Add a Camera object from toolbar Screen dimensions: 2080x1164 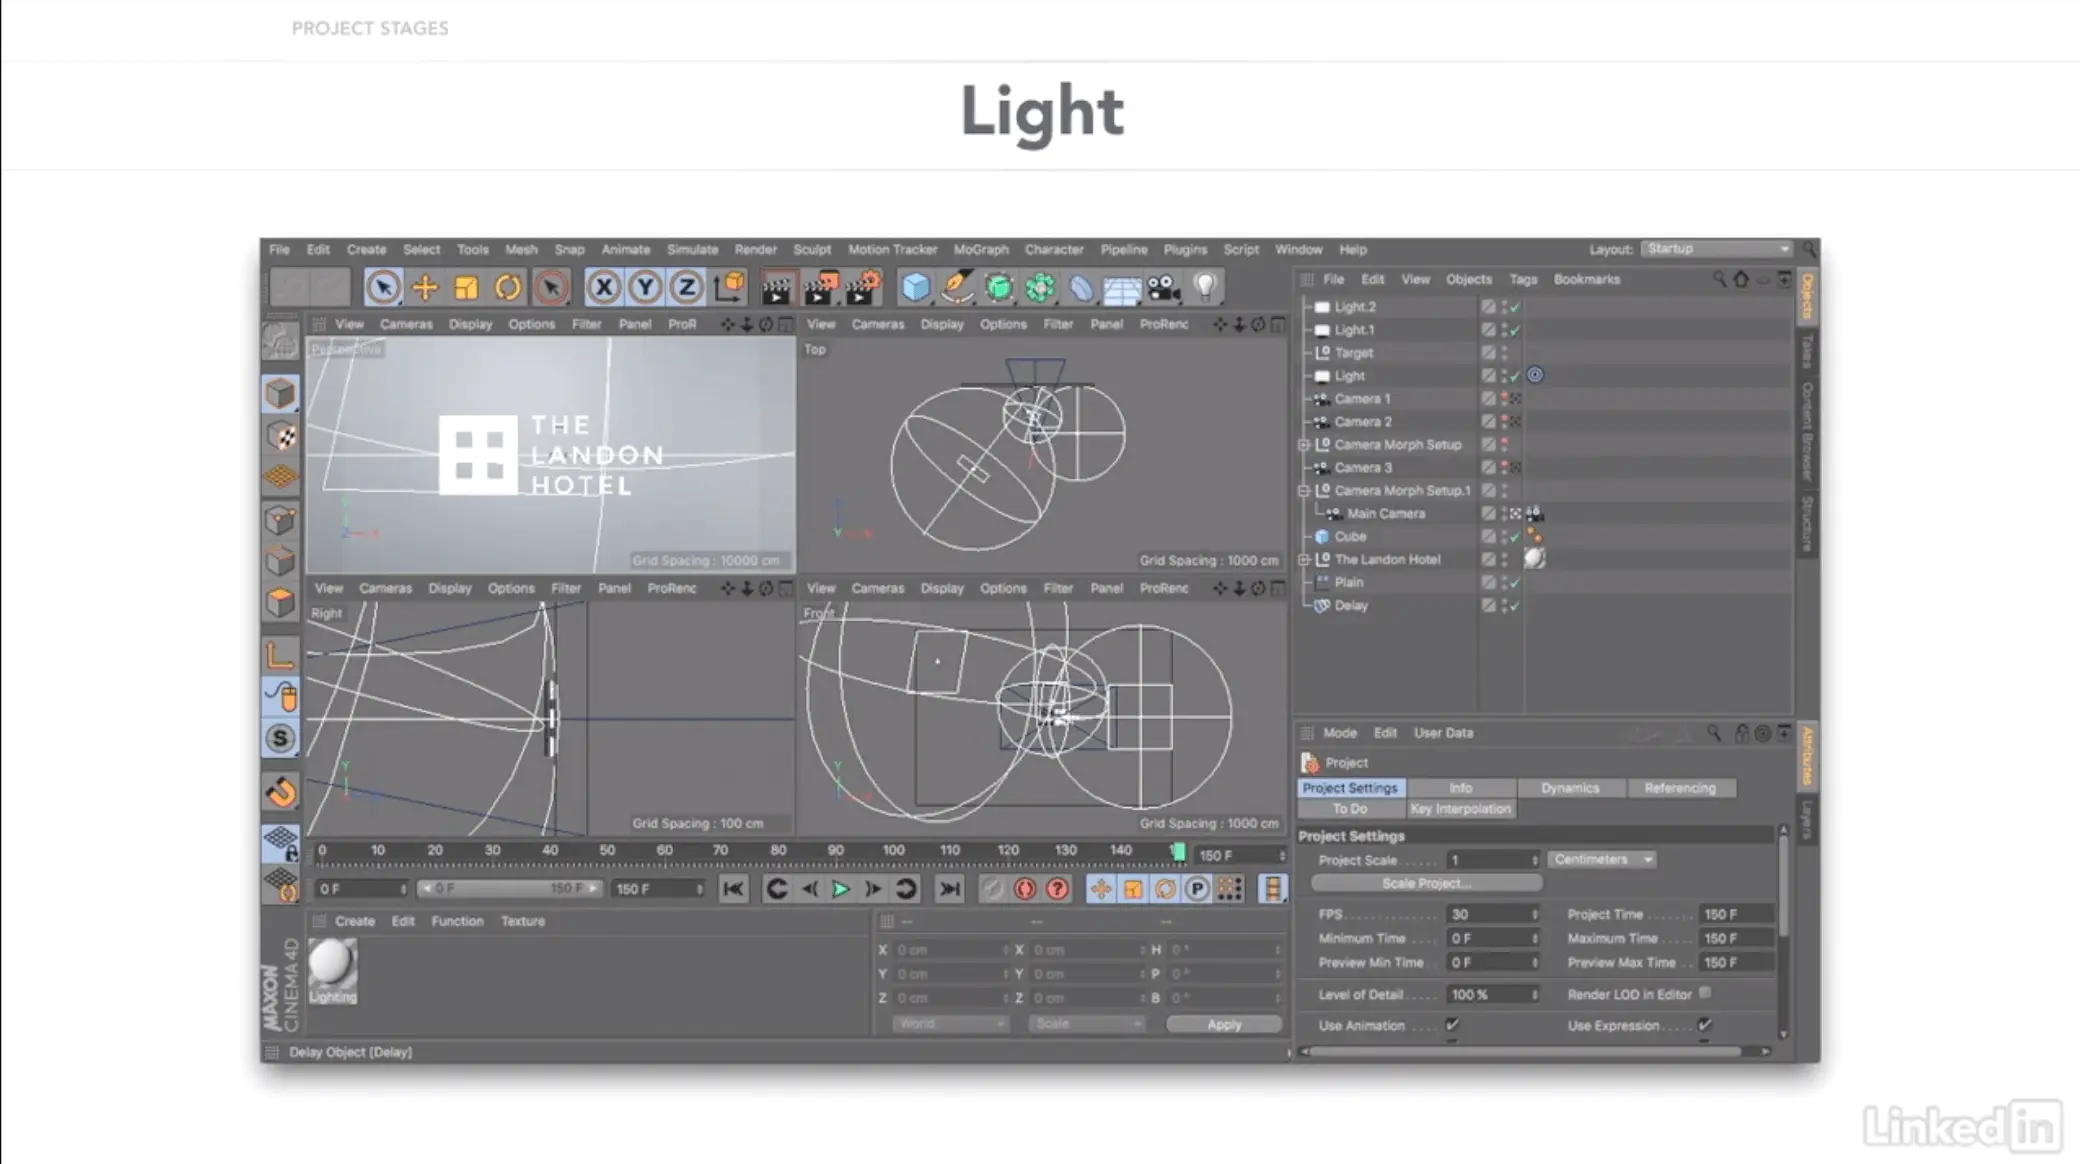pyautogui.click(x=1163, y=288)
